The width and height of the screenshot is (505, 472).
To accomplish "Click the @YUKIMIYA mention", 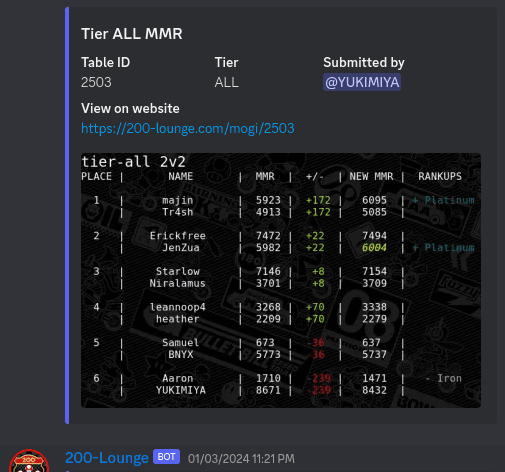I will 362,82.
